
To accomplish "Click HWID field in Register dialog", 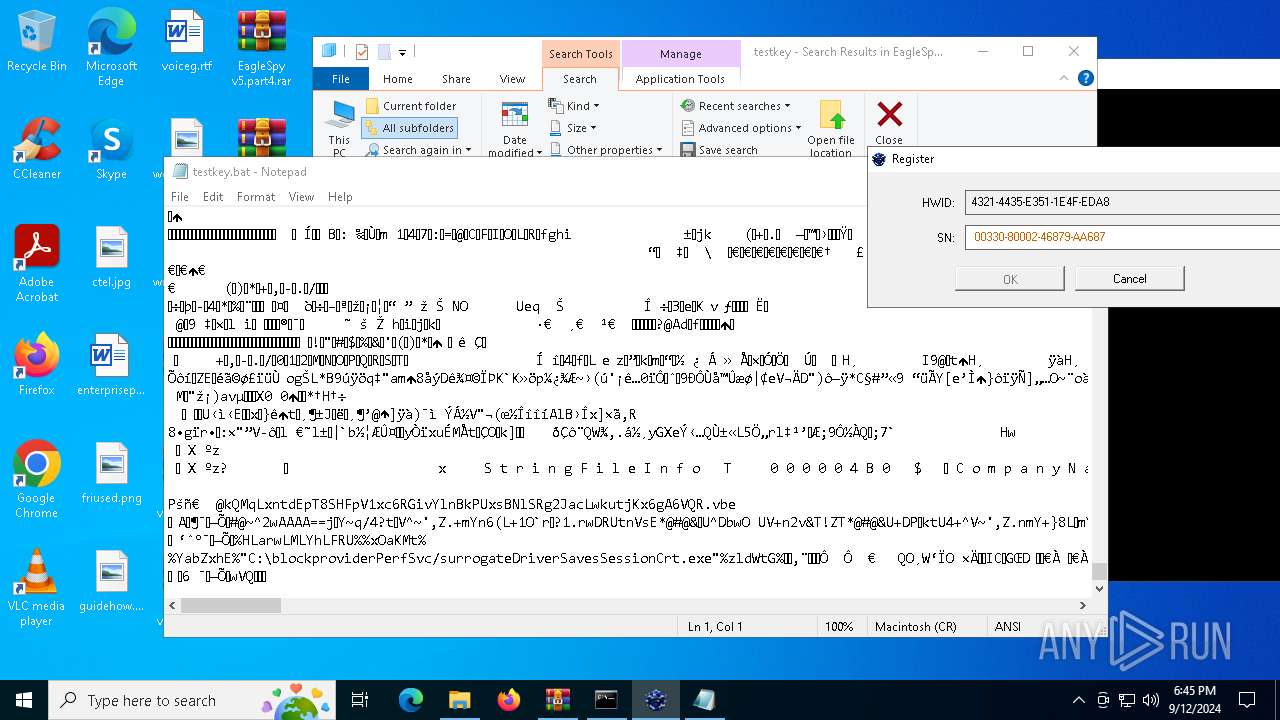I will [1122, 202].
